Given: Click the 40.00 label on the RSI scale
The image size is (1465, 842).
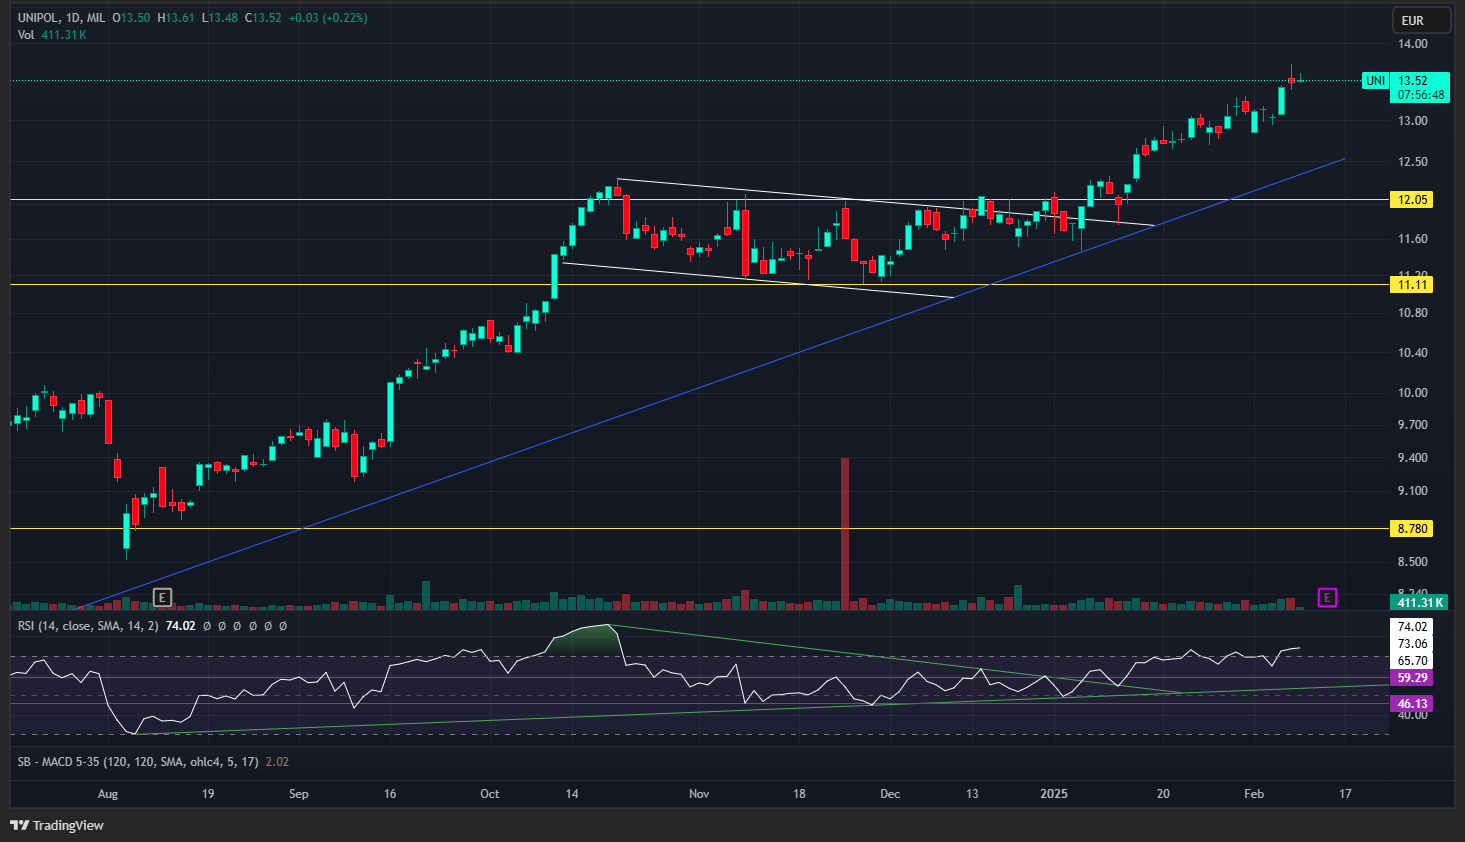Looking at the screenshot, I should coord(1412,715).
